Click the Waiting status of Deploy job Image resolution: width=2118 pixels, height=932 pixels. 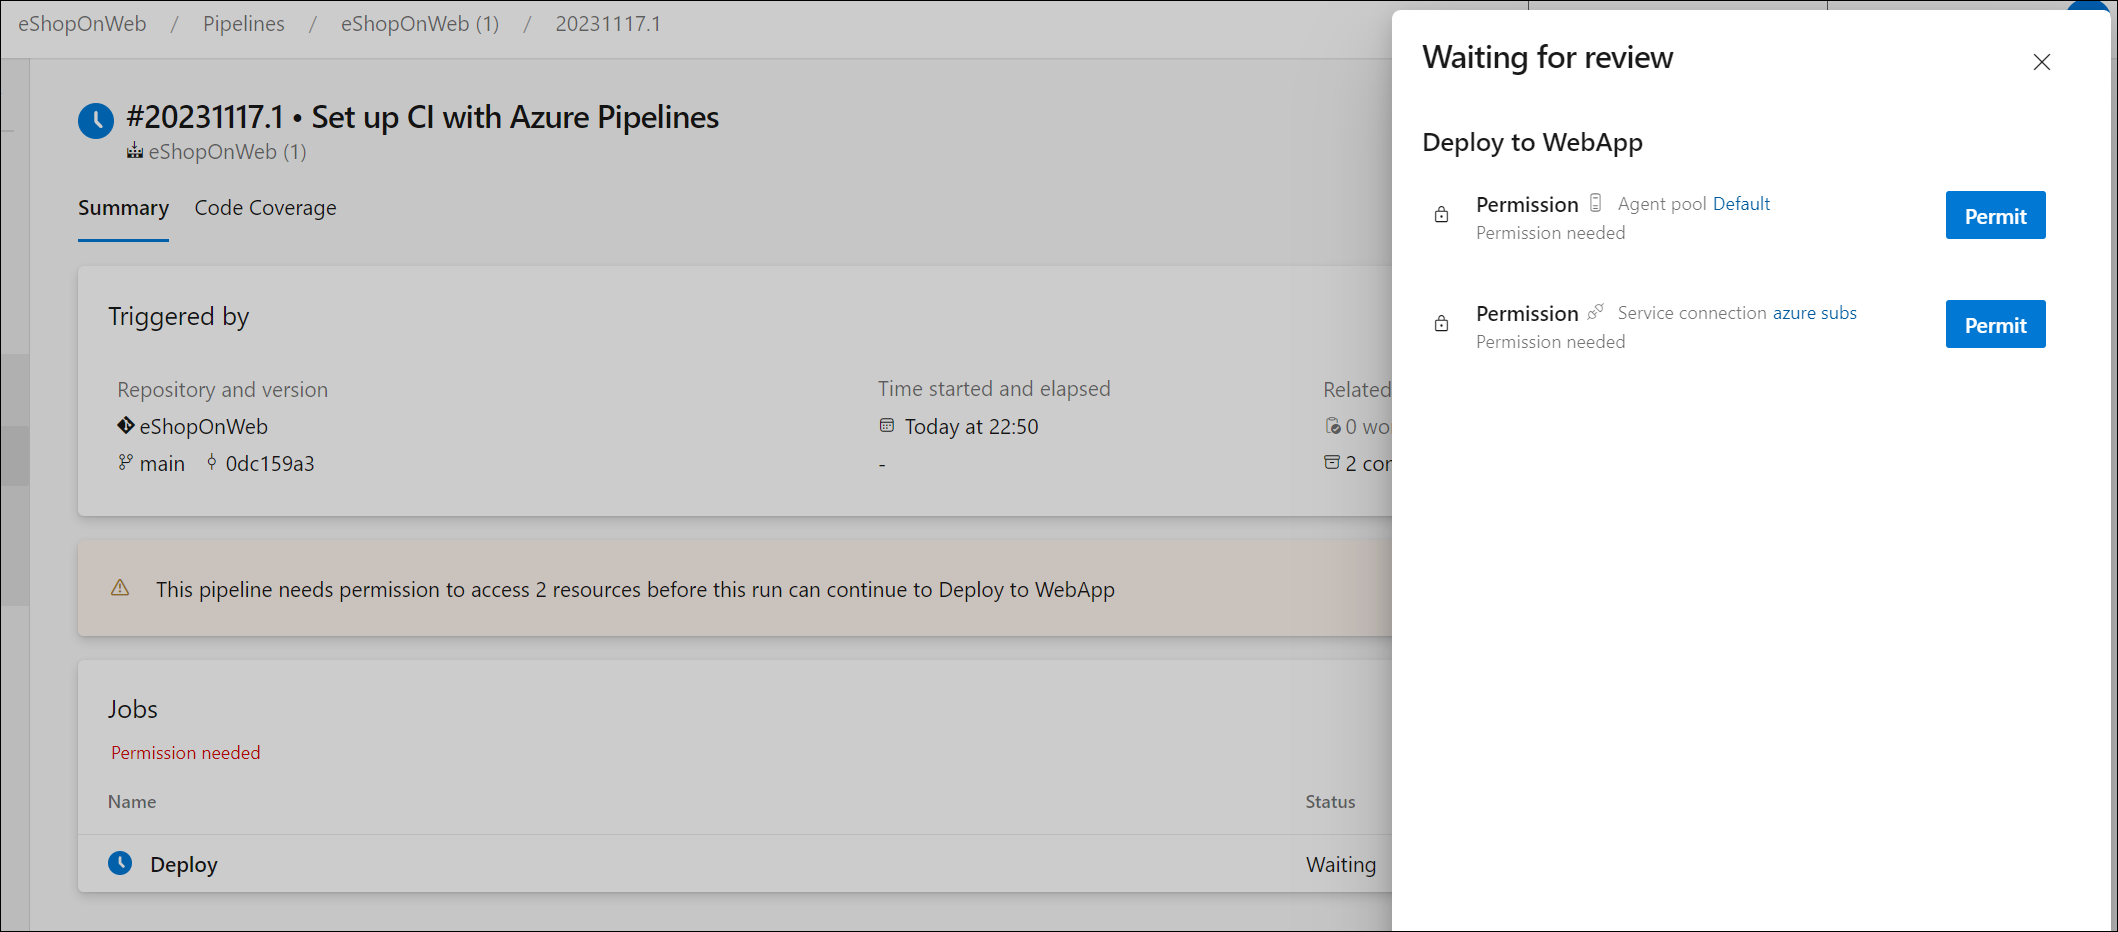[1340, 865]
